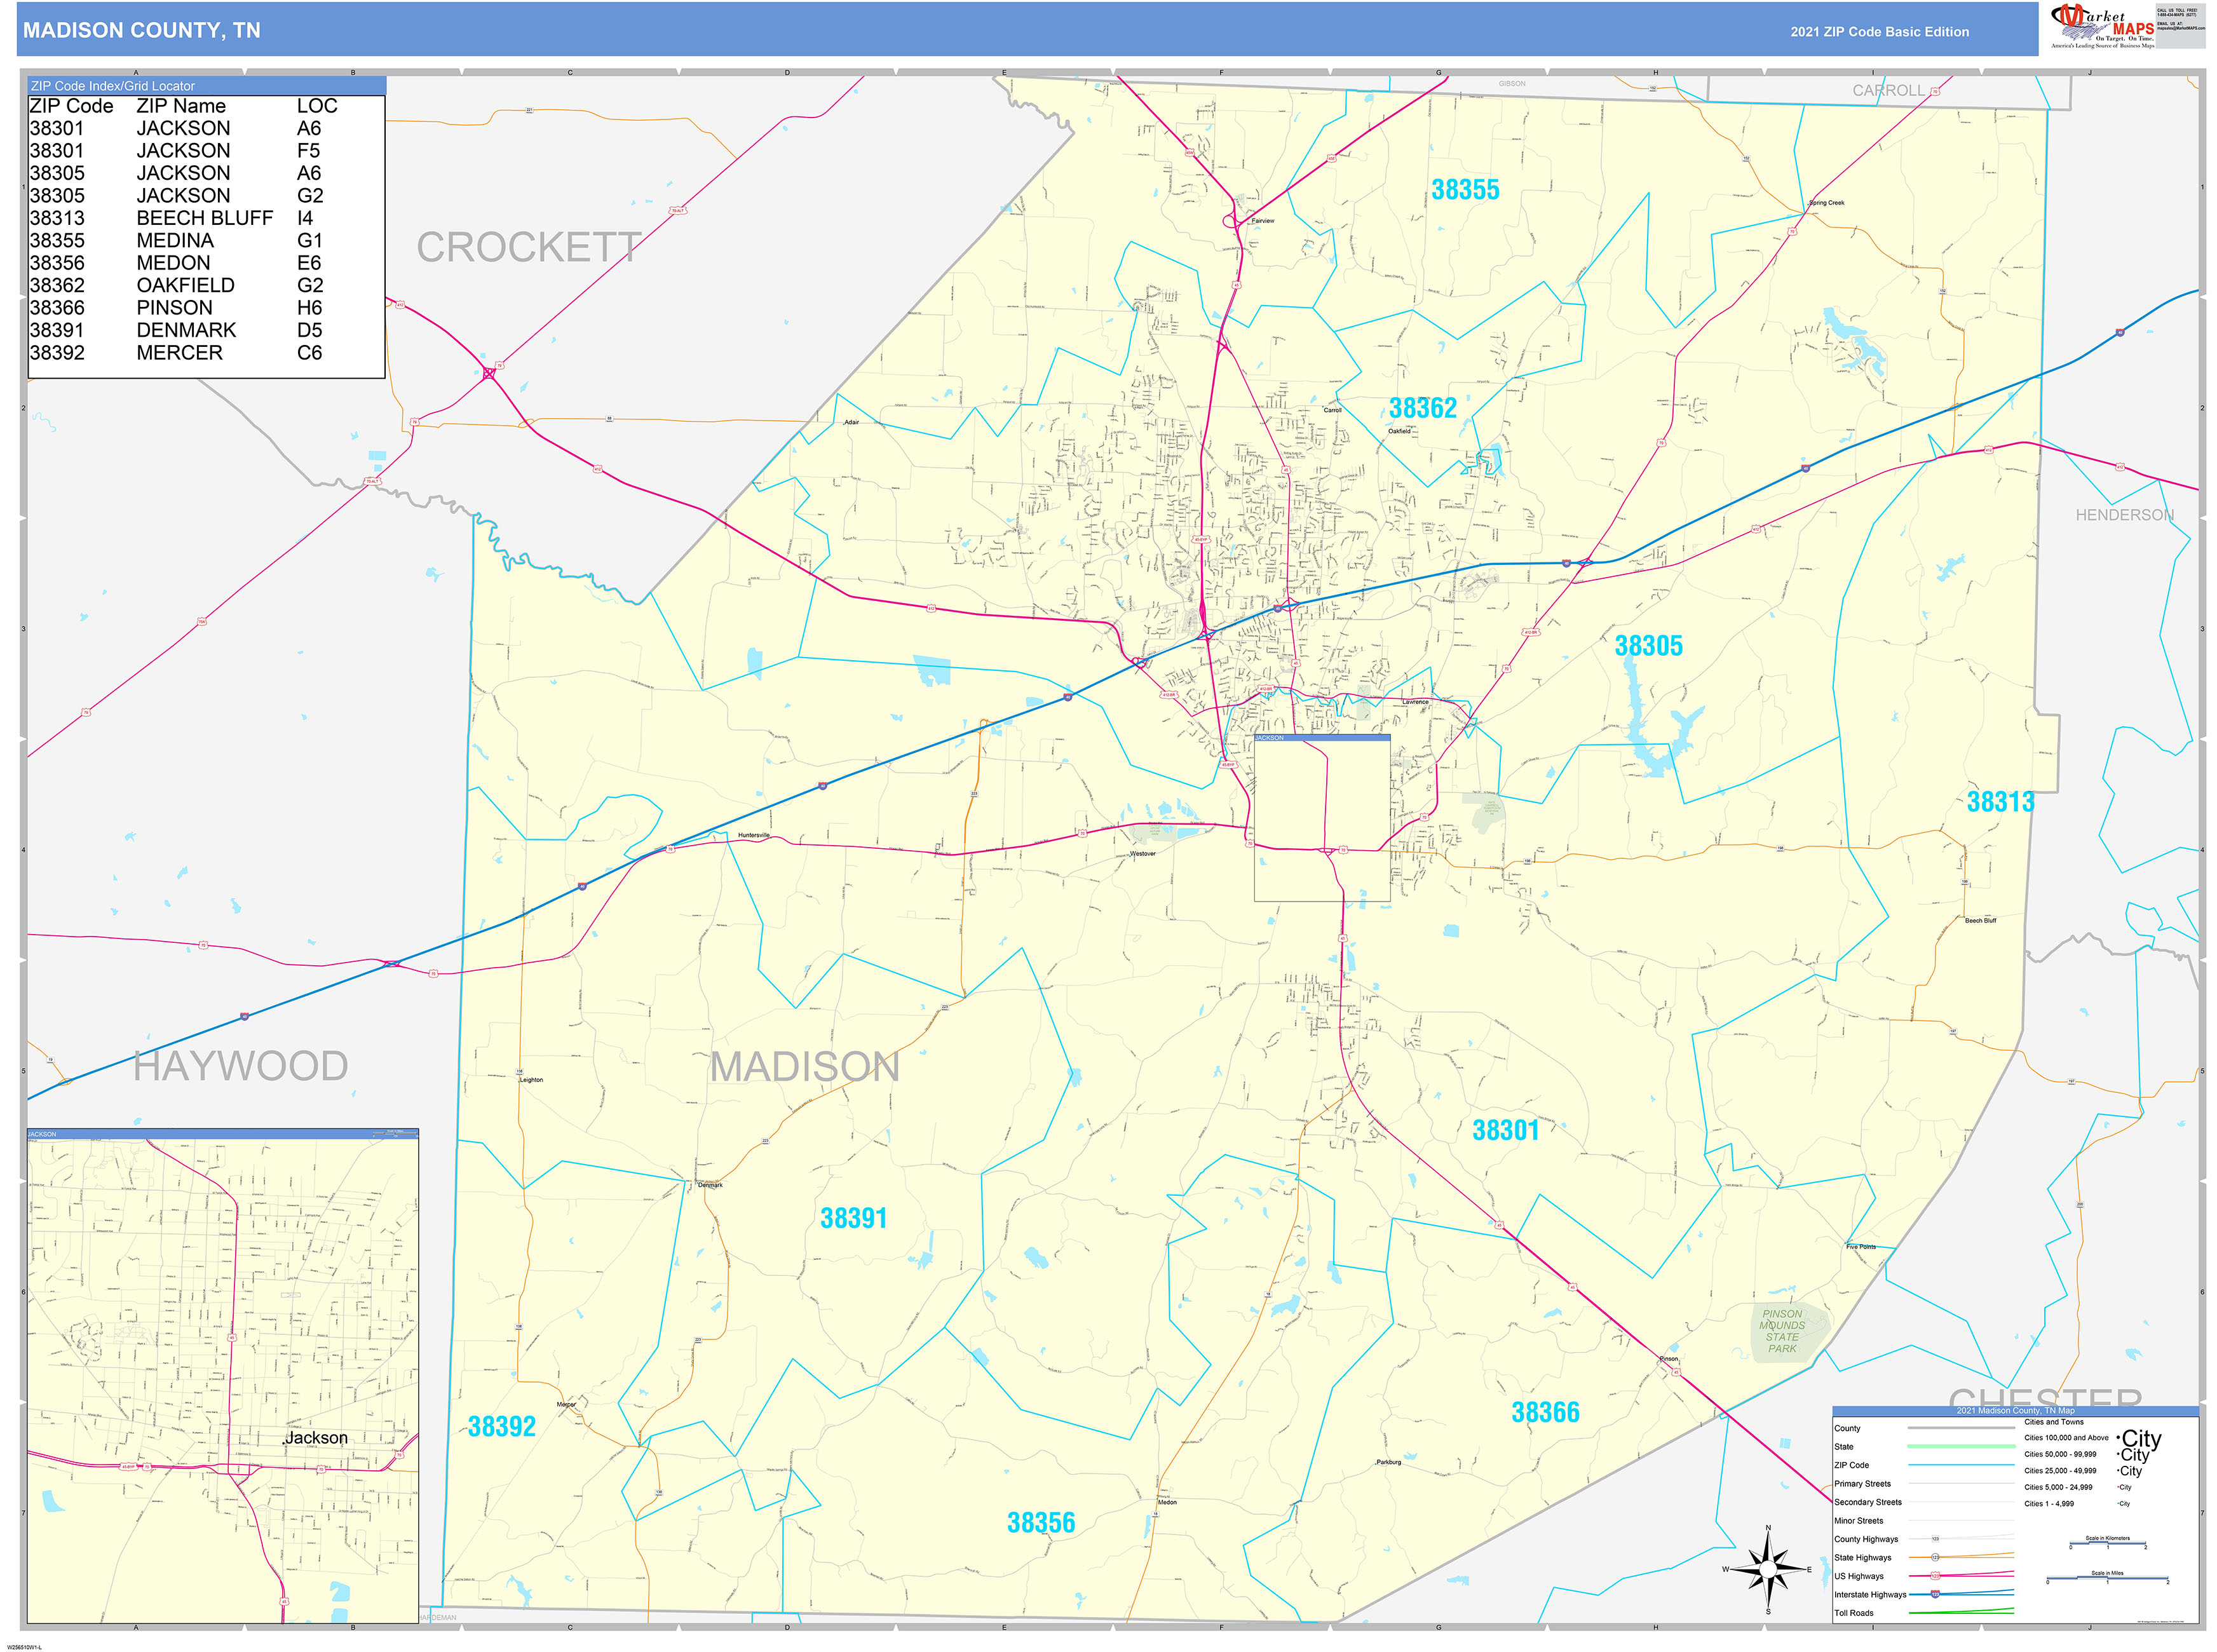Click the Westover town label
Viewport: 2217px width, 1652px height.
click(1142, 853)
